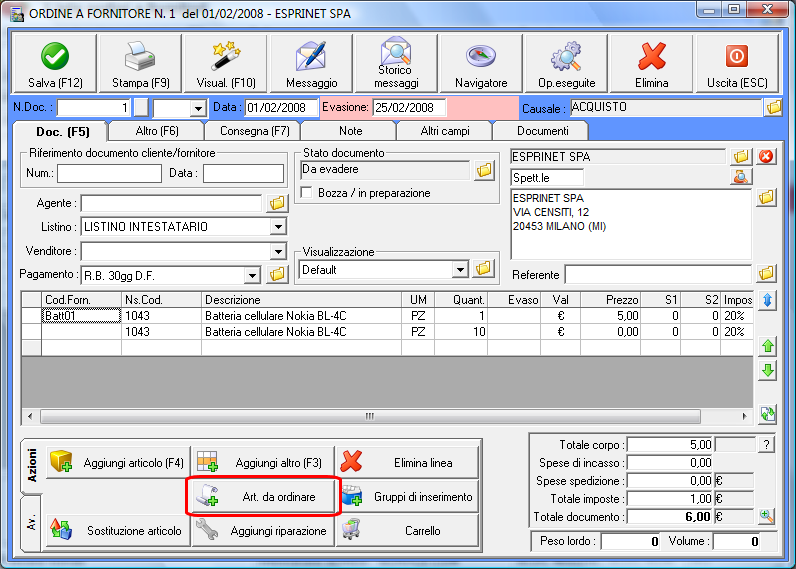Expand the Listino dropdown

tap(278, 227)
